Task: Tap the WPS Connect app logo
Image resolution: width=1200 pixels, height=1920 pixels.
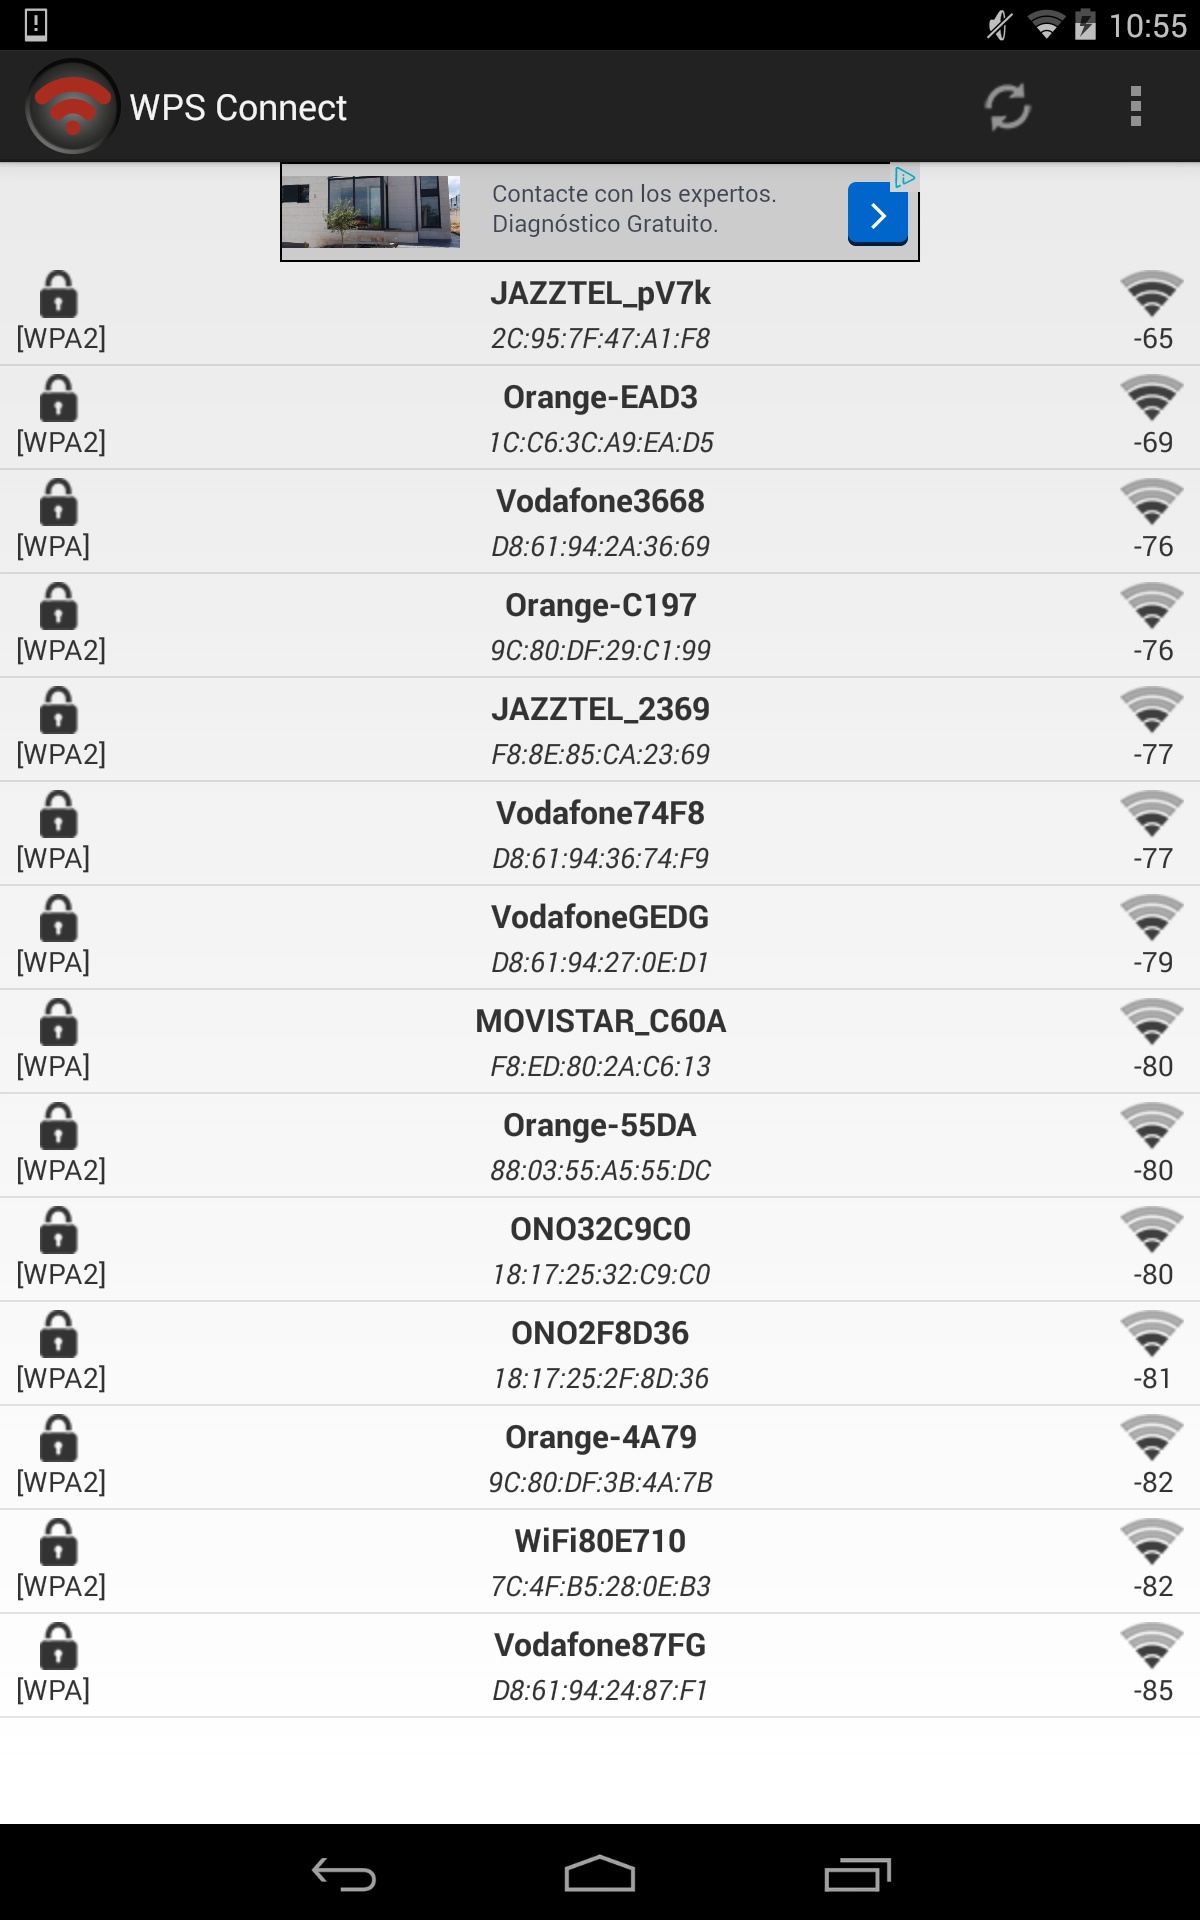Action: [x=72, y=107]
